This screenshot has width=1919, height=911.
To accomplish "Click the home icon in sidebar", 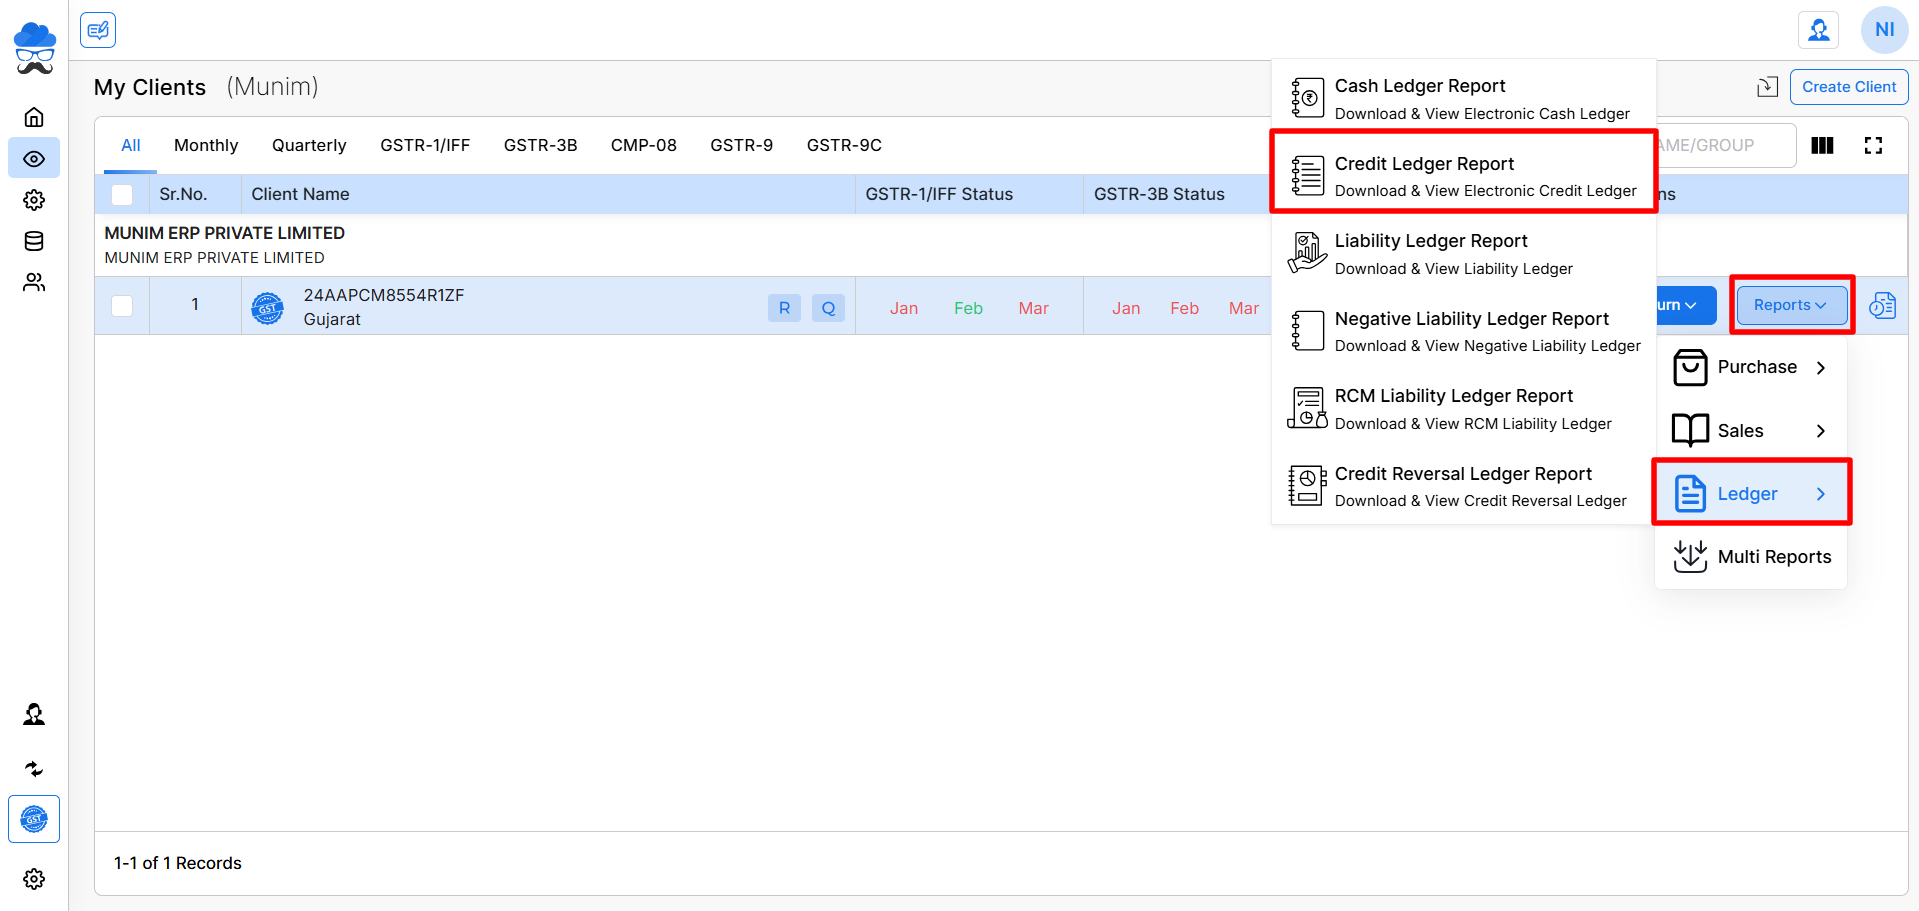I will point(34,117).
